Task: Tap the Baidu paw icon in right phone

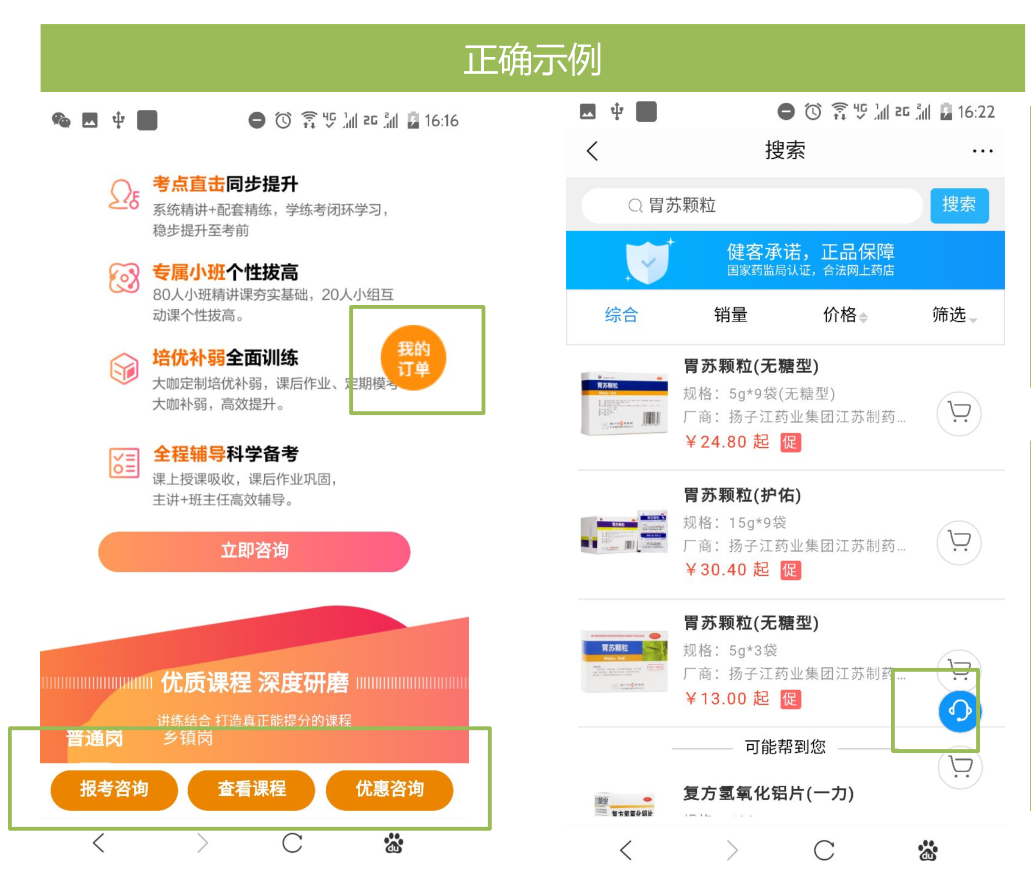Action: pos(928,850)
